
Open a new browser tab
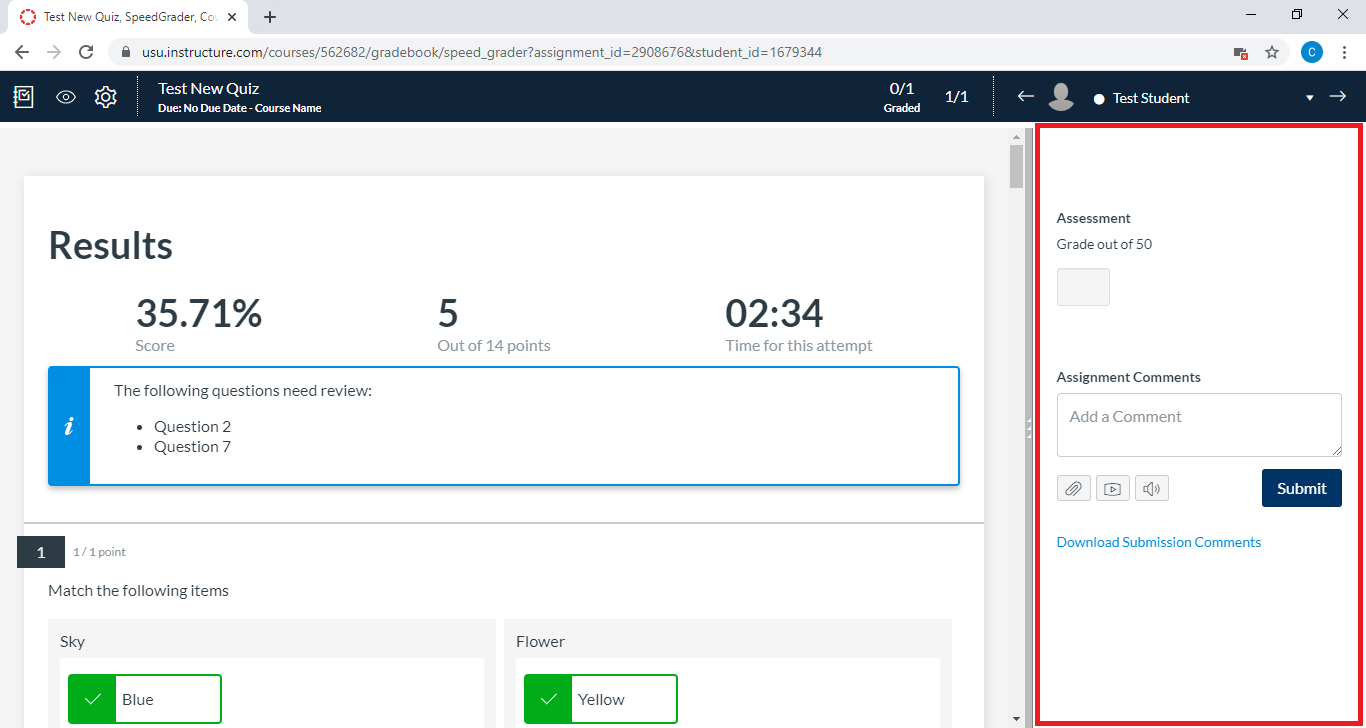tap(270, 17)
